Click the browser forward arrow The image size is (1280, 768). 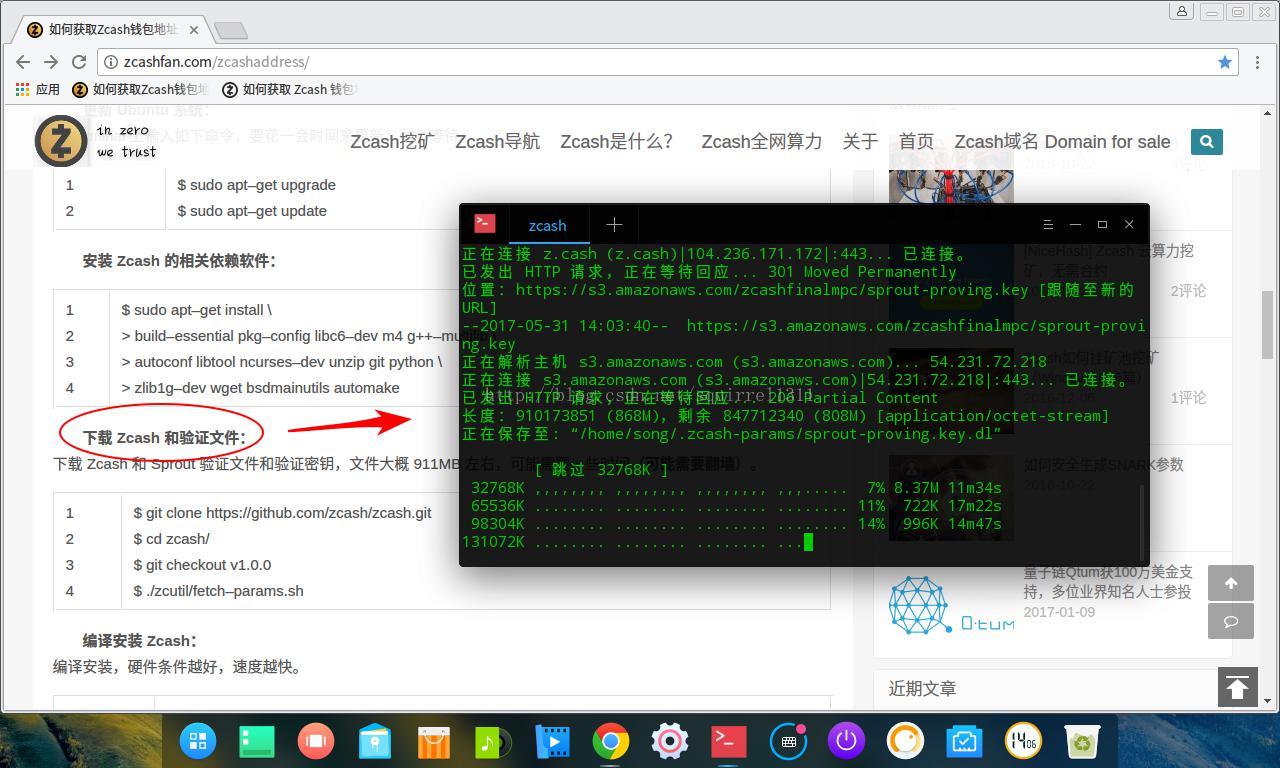pos(51,61)
